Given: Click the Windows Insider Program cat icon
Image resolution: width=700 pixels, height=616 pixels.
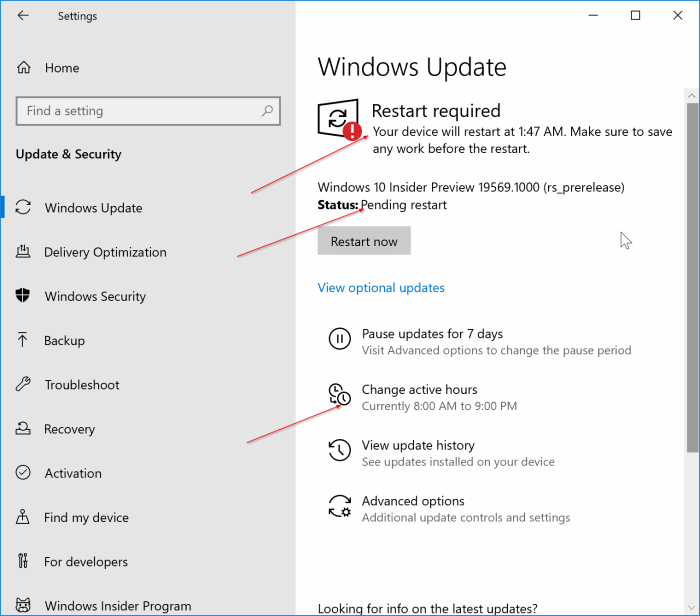Looking at the screenshot, I should coord(23,605).
